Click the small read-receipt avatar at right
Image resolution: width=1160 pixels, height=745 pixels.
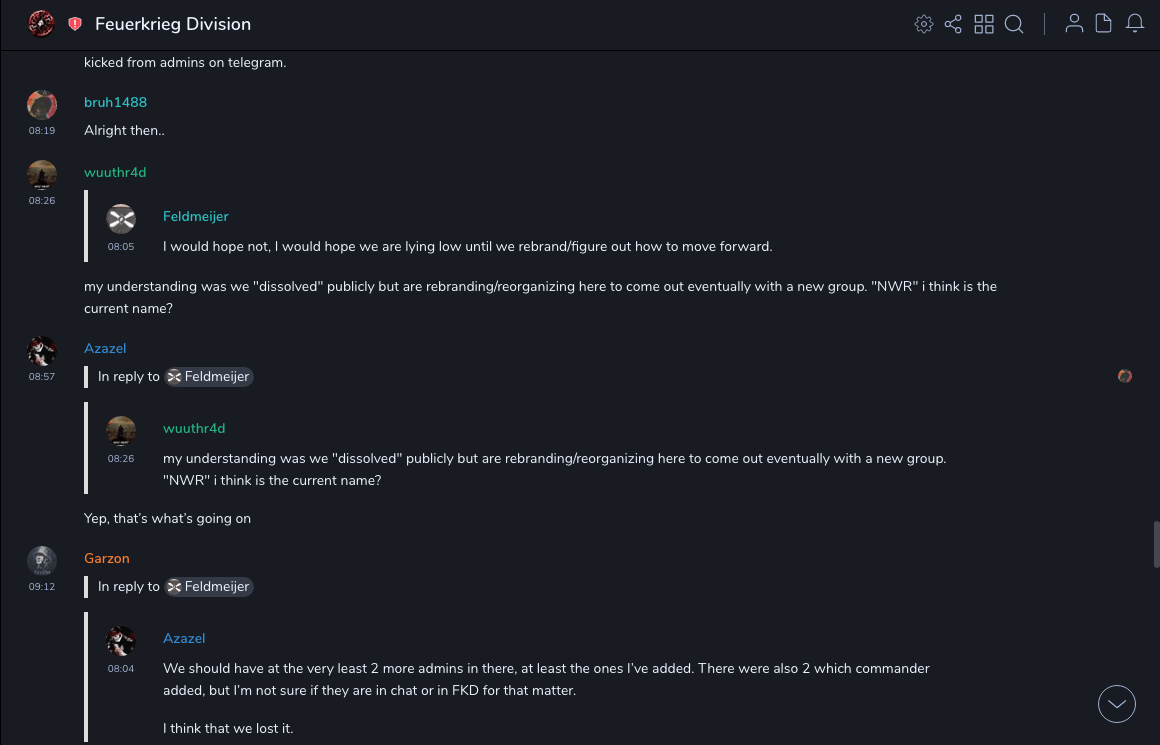click(1125, 376)
